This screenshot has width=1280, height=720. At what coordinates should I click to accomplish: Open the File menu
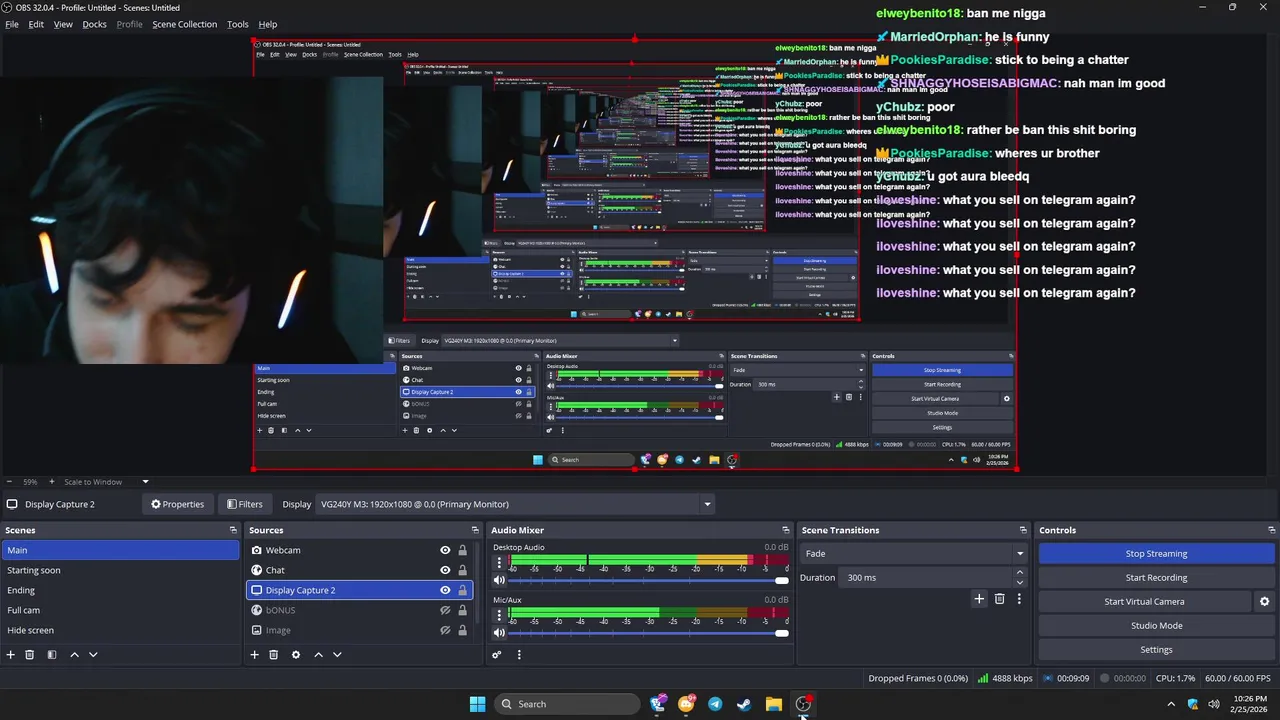pos(12,24)
